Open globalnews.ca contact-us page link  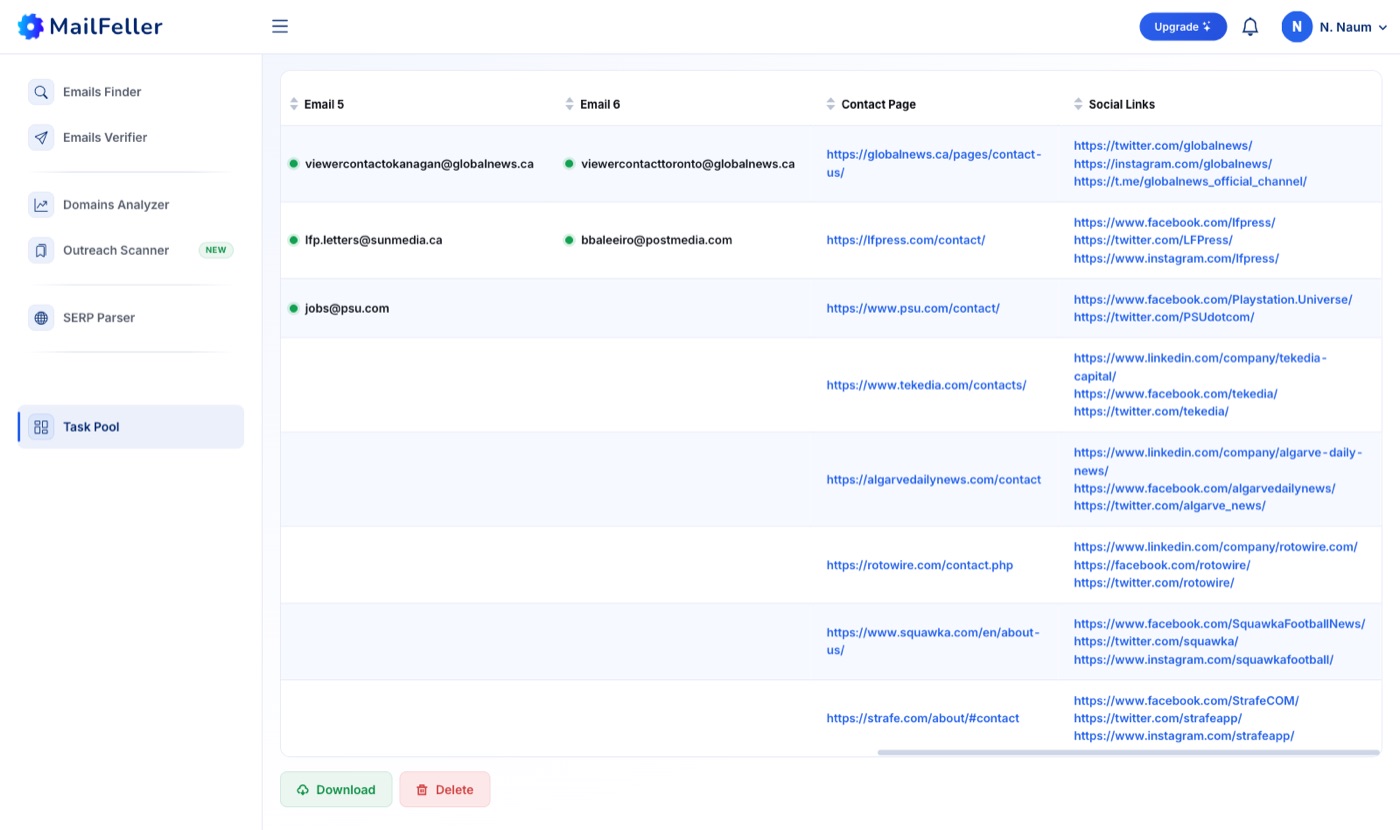point(934,163)
